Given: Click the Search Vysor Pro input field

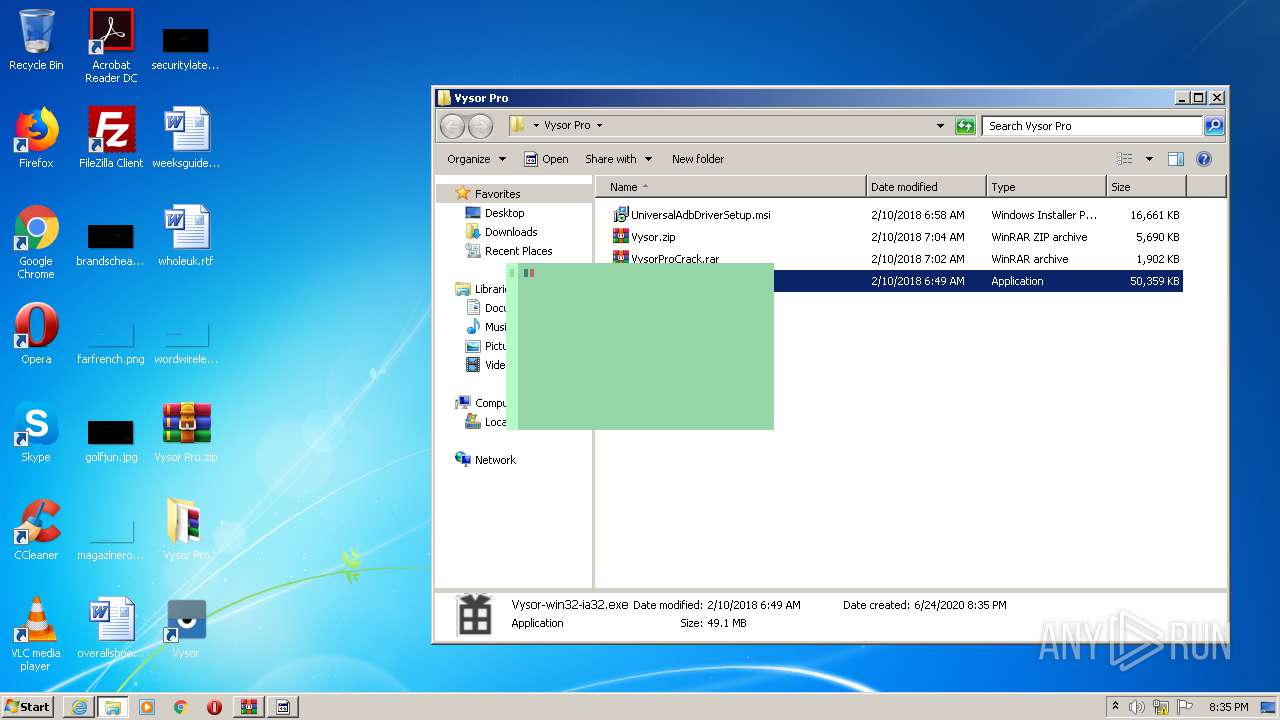Looking at the screenshot, I should [x=1092, y=126].
